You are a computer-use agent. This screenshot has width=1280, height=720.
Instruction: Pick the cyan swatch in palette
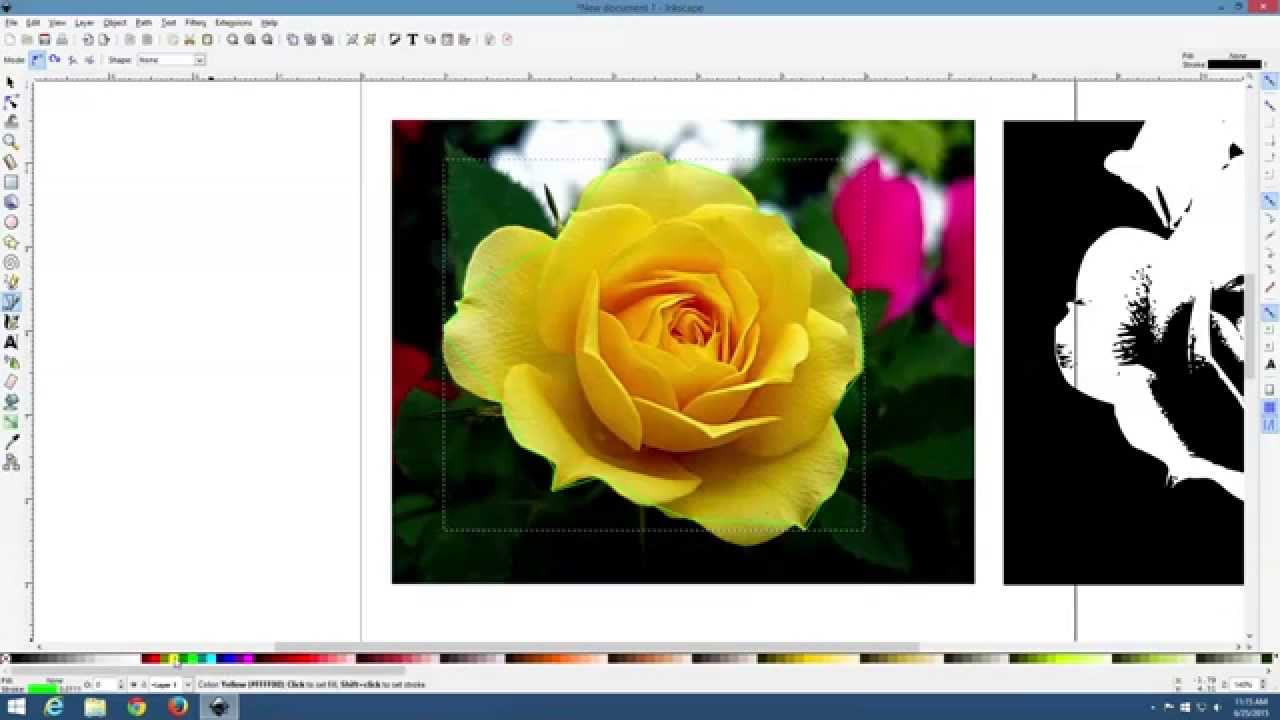pyautogui.click(x=211, y=659)
